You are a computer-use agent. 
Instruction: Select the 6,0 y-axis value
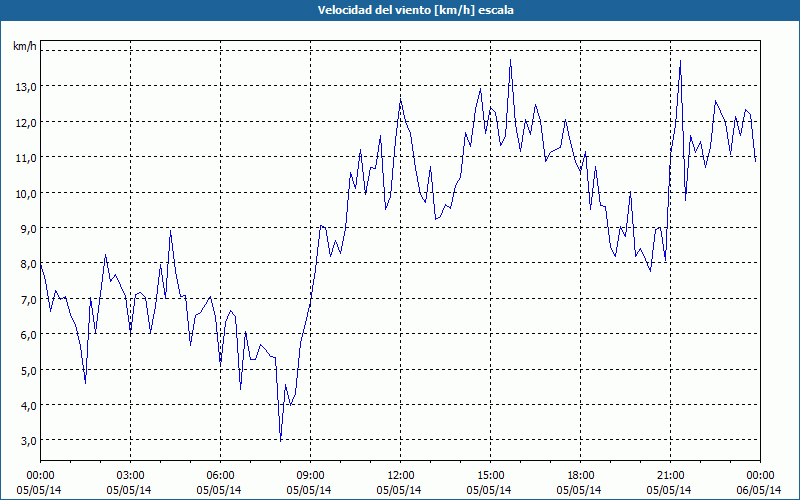click(28, 335)
